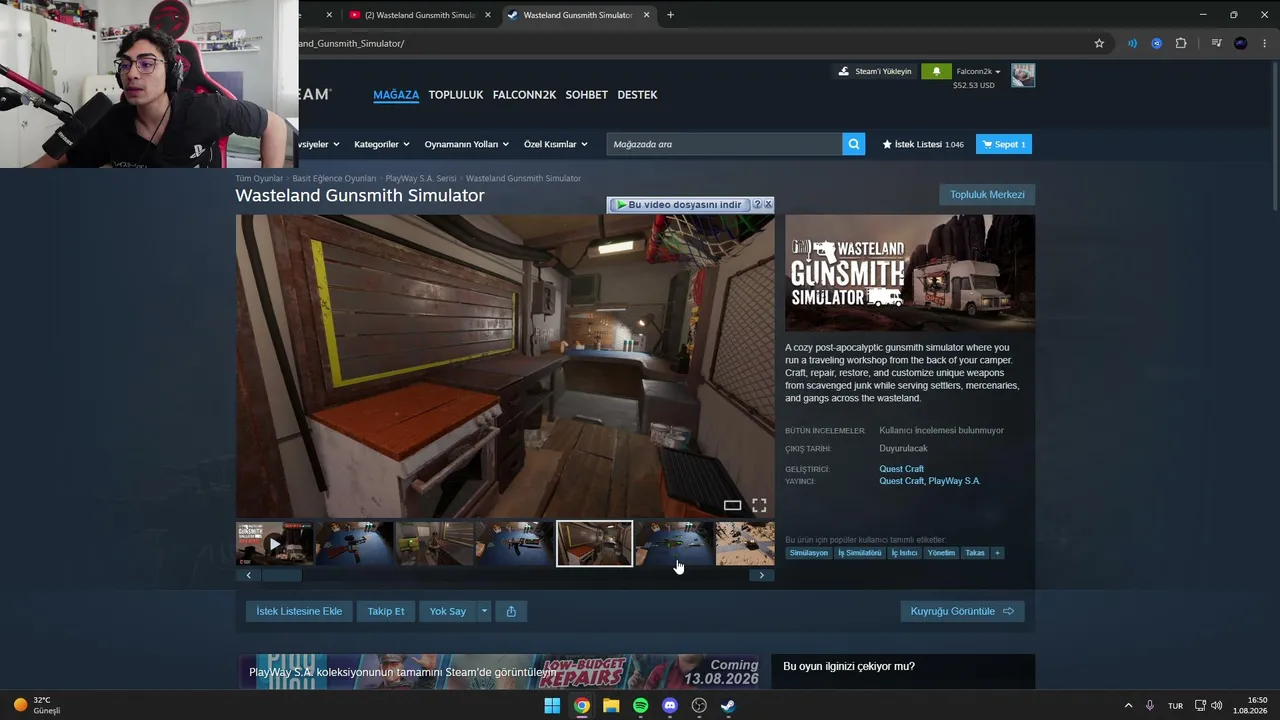
Task: Switch to the YouTube Wasteland Gunsmith tab
Action: 418,15
